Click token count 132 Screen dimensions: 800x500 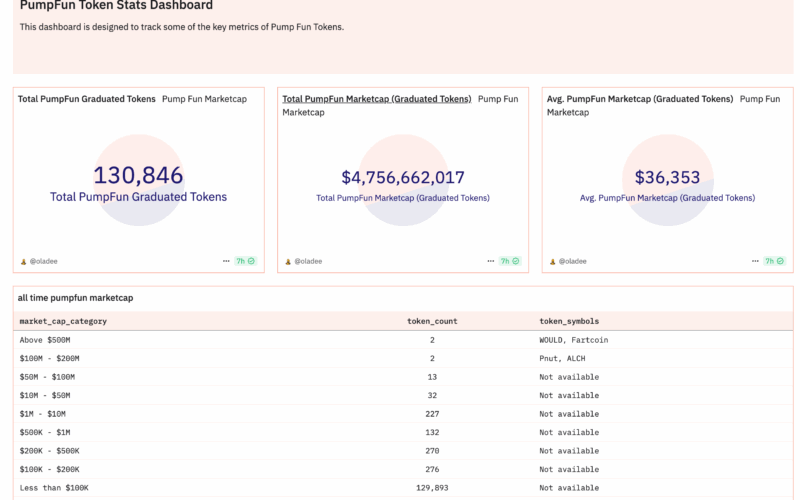pyautogui.click(x=432, y=432)
